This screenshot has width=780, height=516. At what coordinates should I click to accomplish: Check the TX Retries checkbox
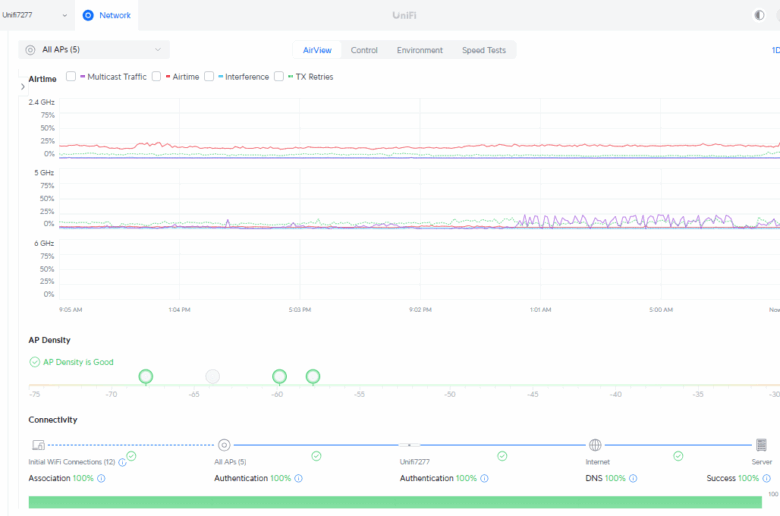[x=279, y=76]
